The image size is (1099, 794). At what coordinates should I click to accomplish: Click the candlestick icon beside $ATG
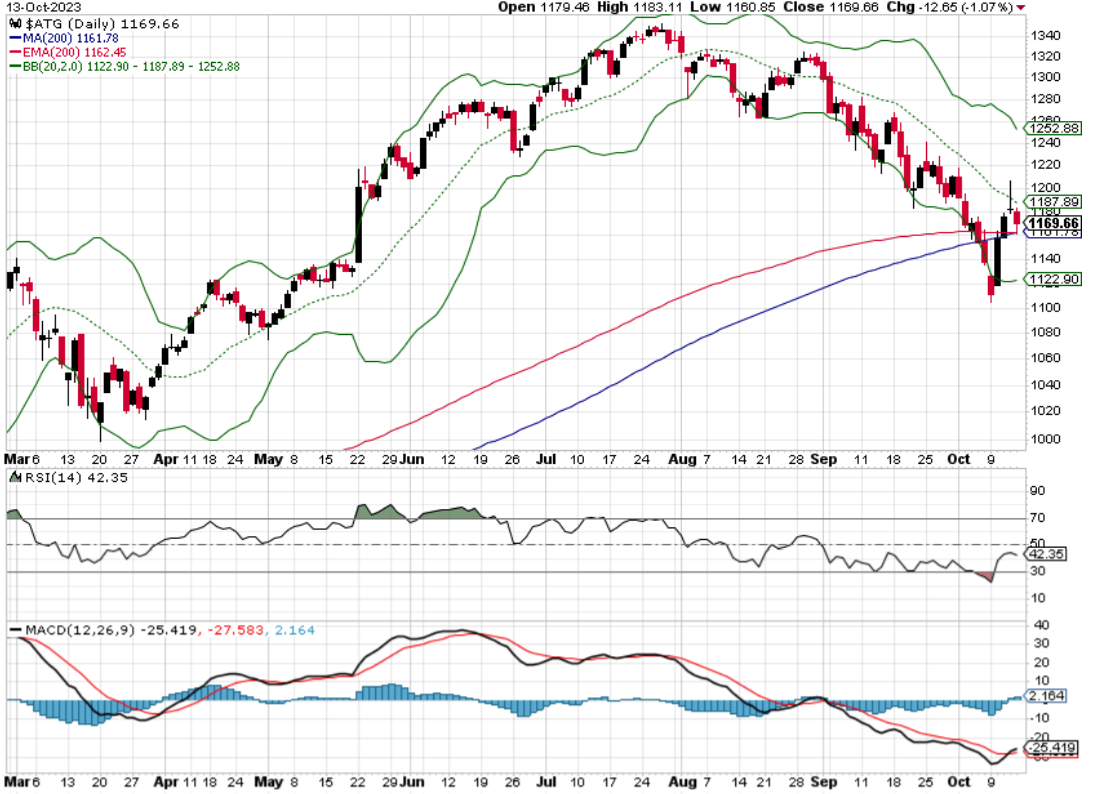click(x=15, y=24)
